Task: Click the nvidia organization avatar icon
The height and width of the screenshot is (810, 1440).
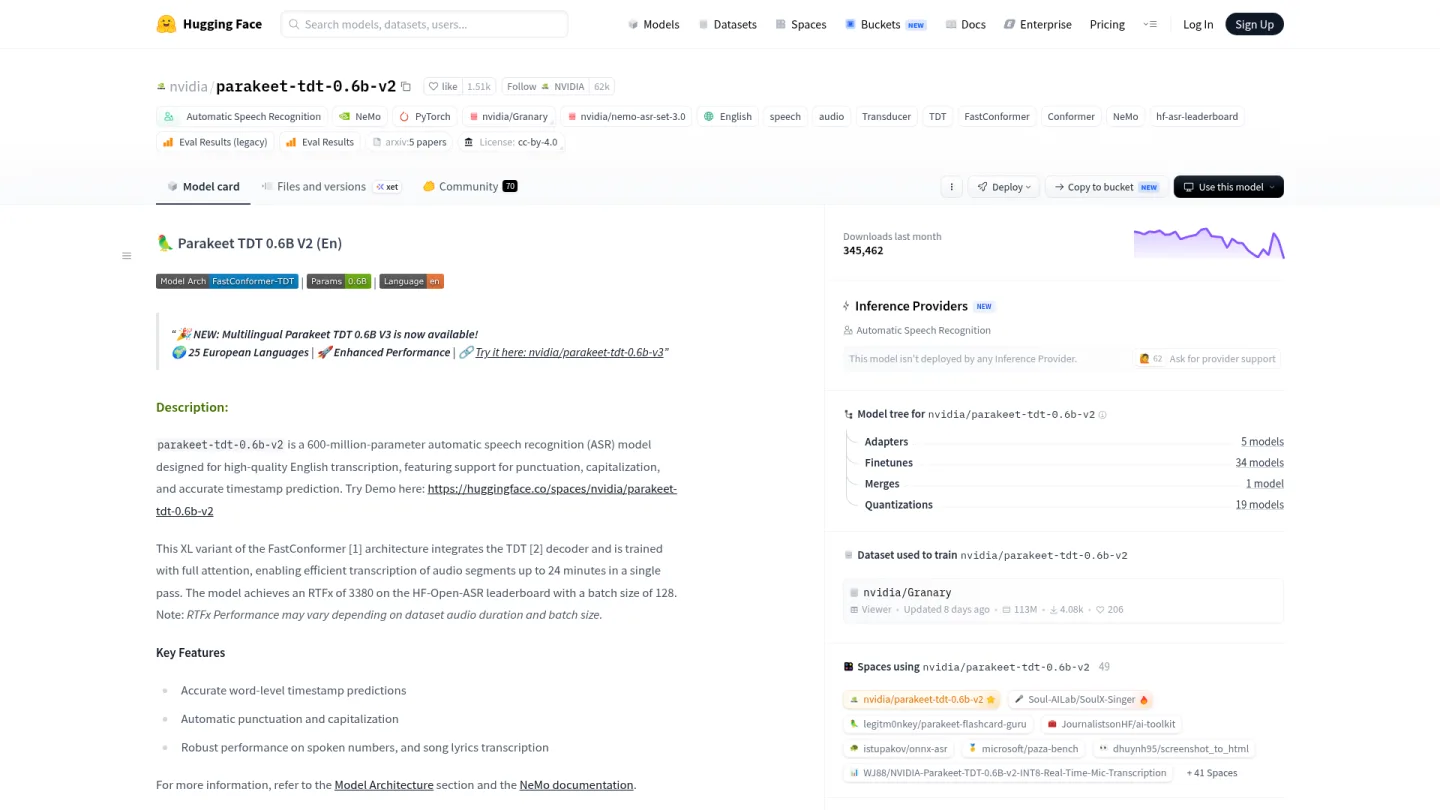Action: coord(161,87)
